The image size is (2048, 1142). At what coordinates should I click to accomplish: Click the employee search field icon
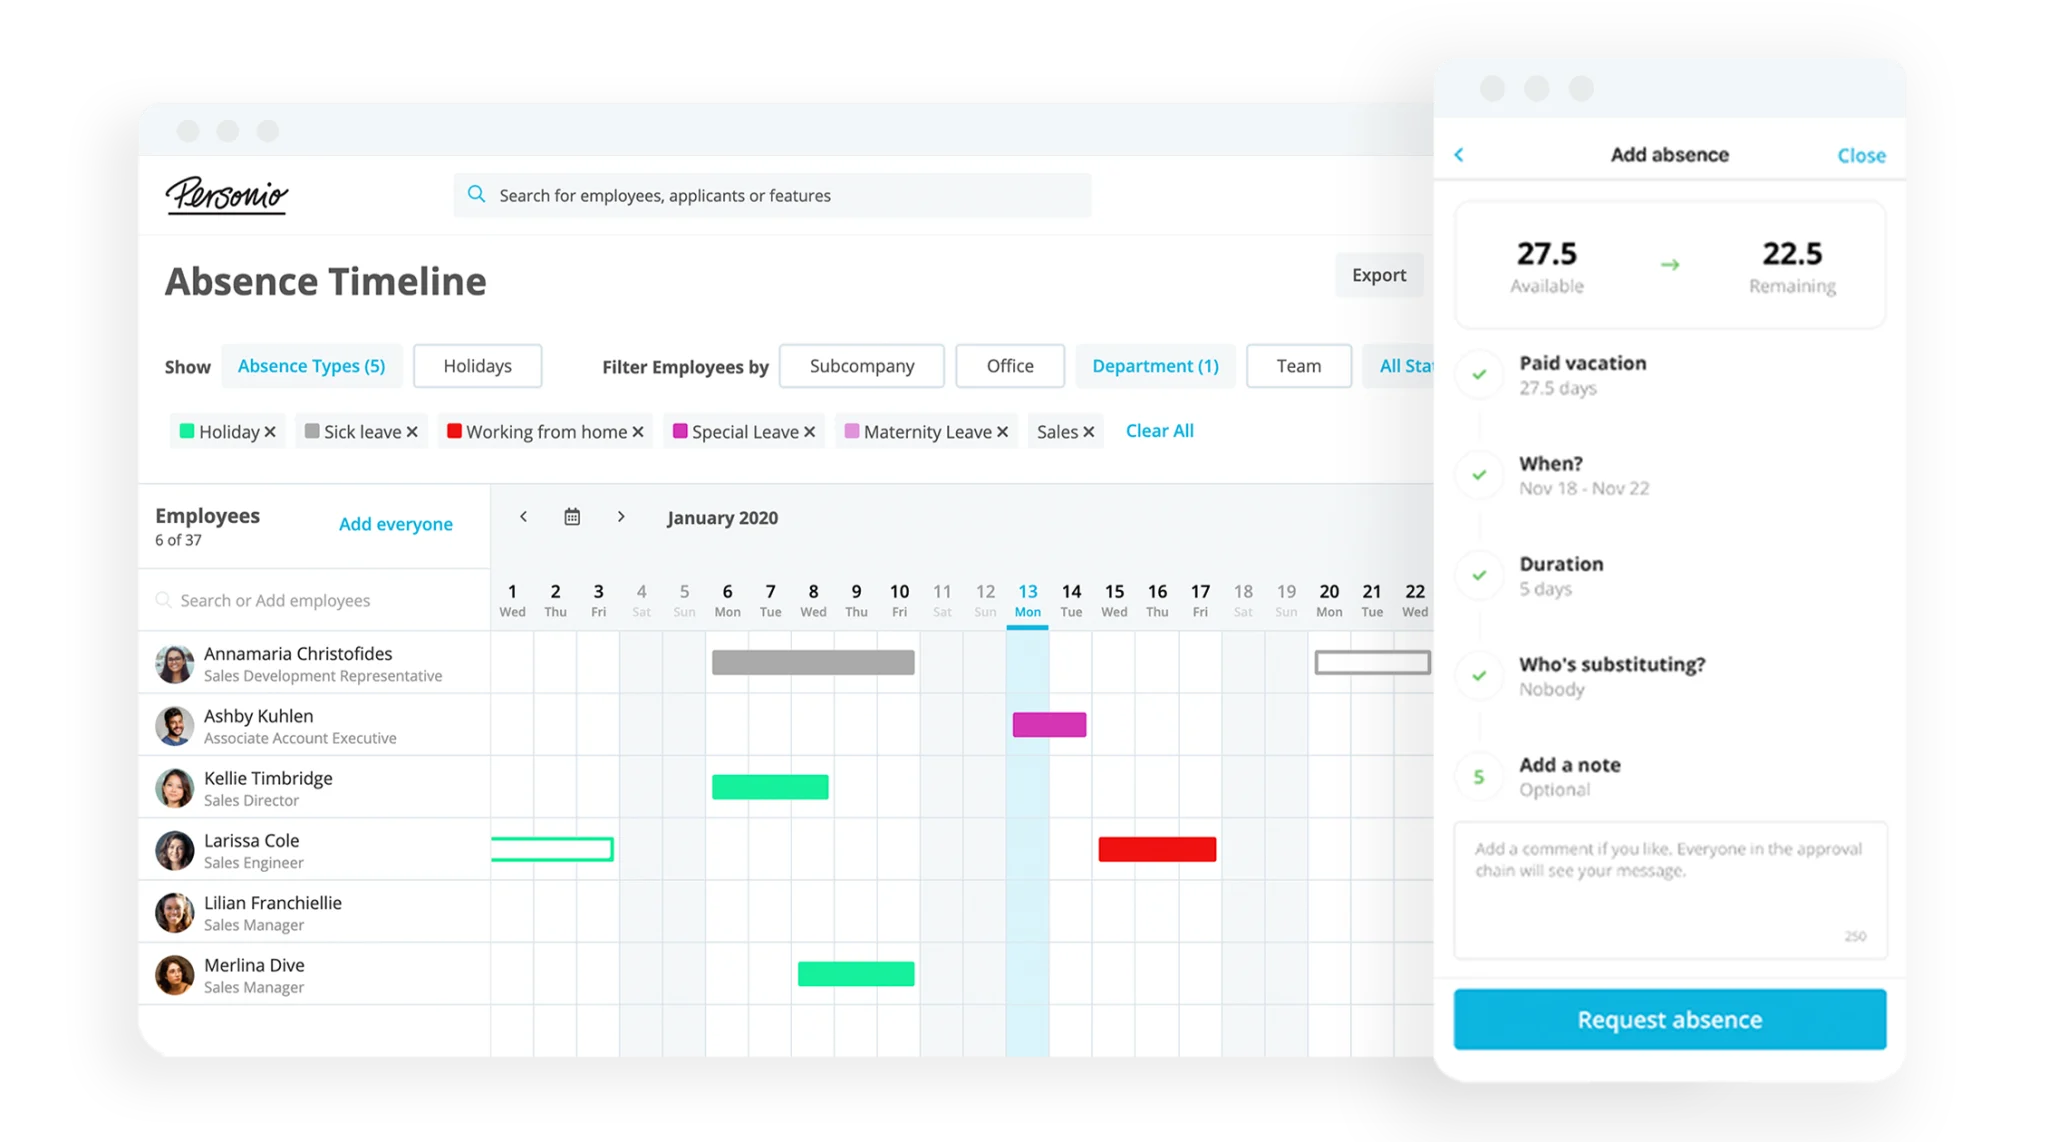[163, 601]
